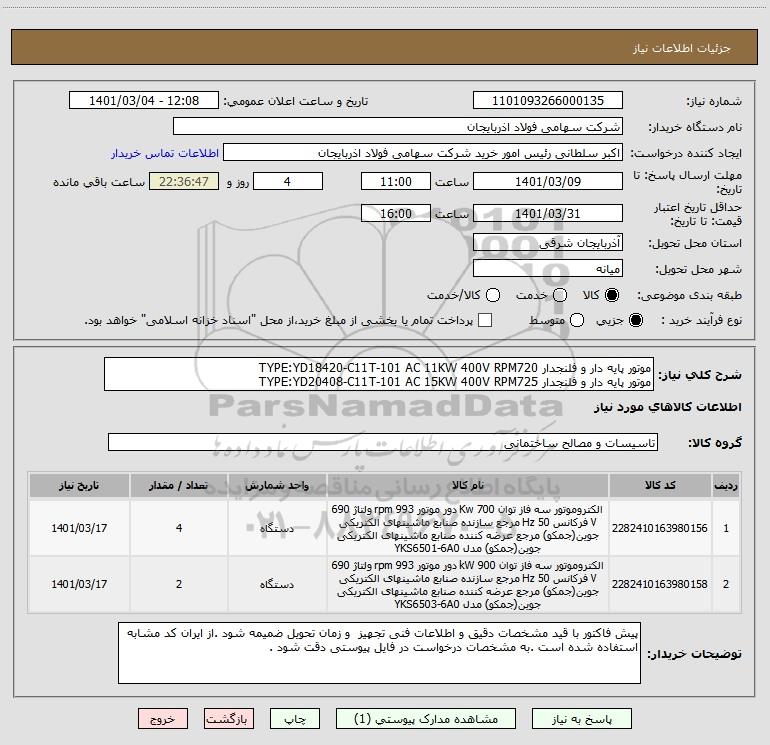Click response deadline date 1401/03/09 field
This screenshot has width=770, height=745.
pyautogui.click(x=548, y=181)
